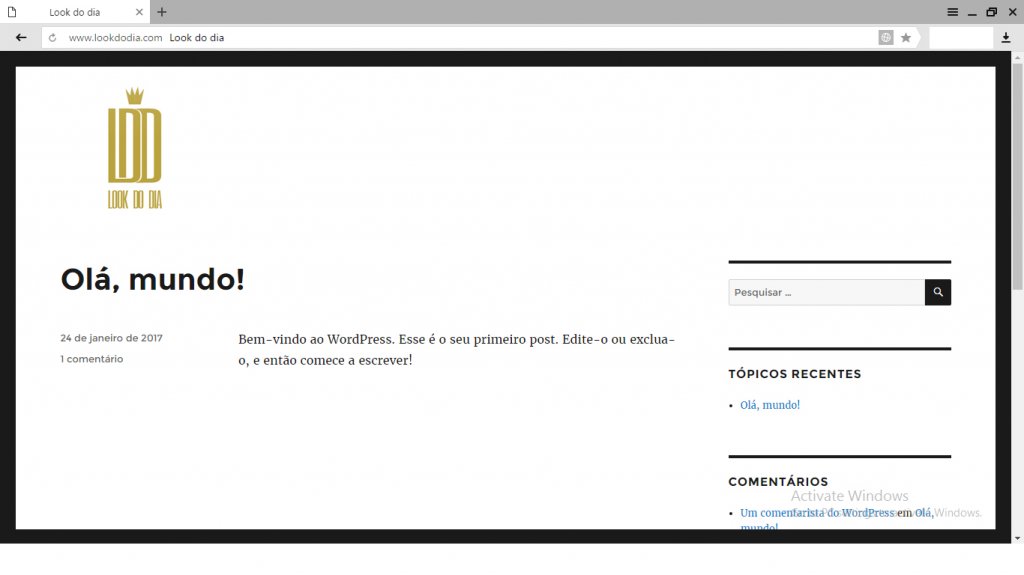The width and height of the screenshot is (1024, 575).
Task: Click the date 24 de janeiro de 2017
Action: pyautogui.click(x=112, y=338)
